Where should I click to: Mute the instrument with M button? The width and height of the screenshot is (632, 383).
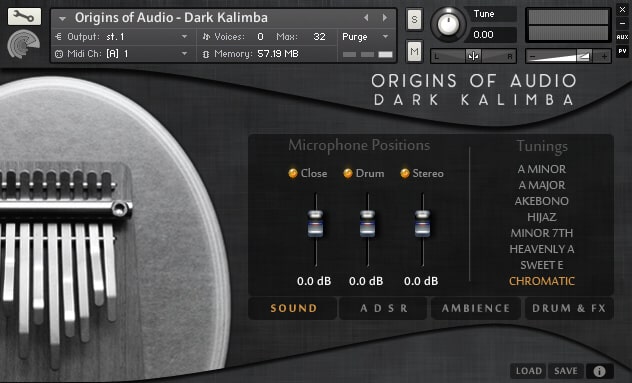pos(414,51)
